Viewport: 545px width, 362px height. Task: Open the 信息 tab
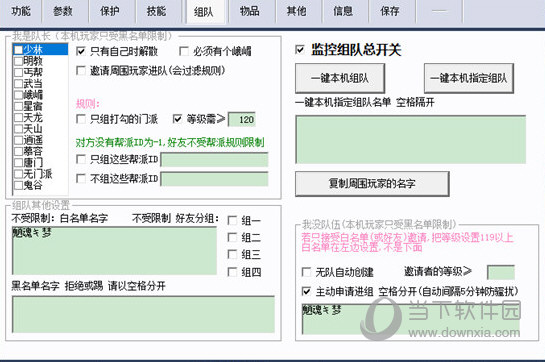pos(343,11)
